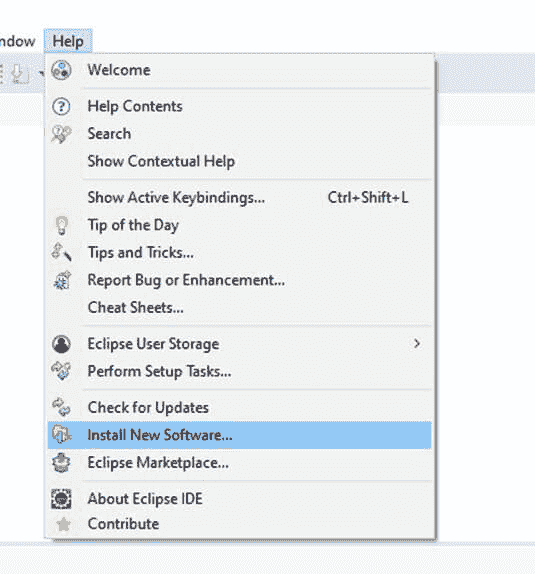The image size is (535, 574).
Task: Click the Eclipse Marketplace icon
Action: tap(61, 462)
